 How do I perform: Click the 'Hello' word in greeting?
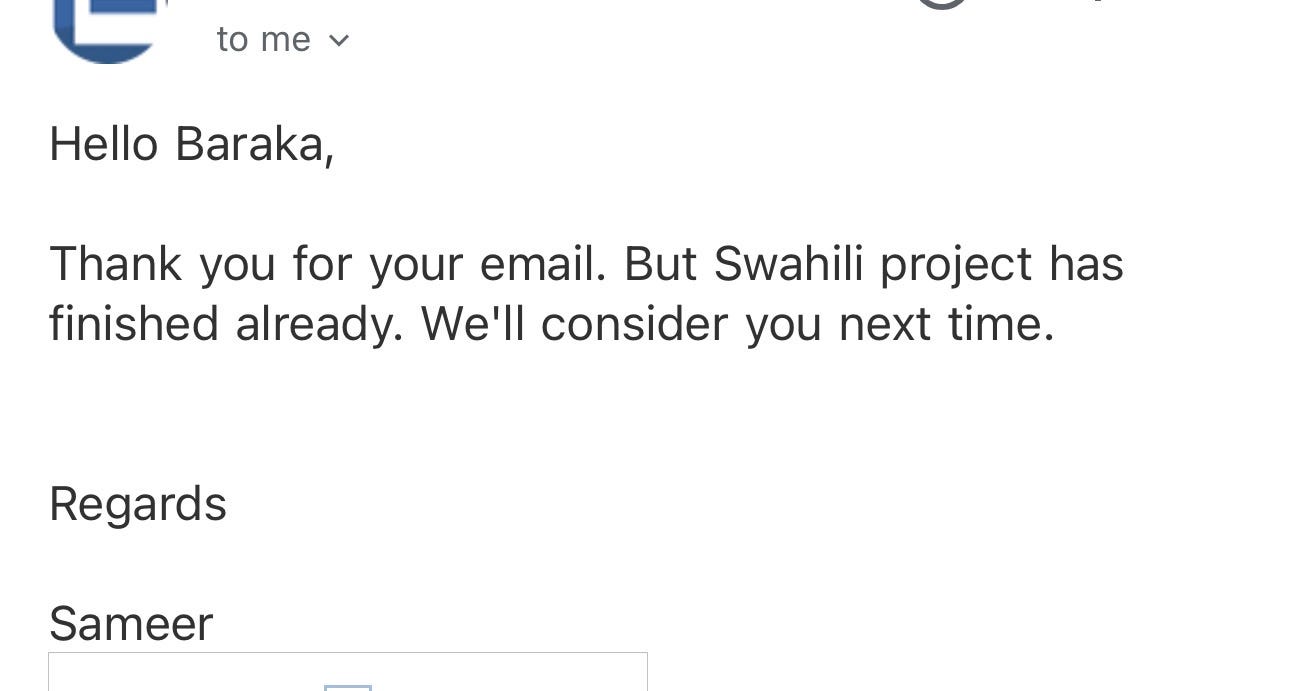coord(104,144)
